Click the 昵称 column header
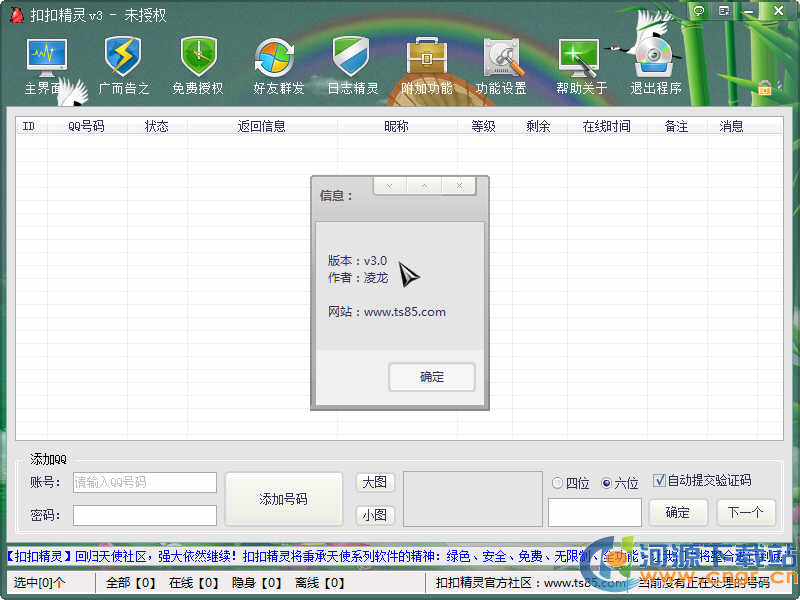The height and width of the screenshot is (600, 800). pos(396,127)
